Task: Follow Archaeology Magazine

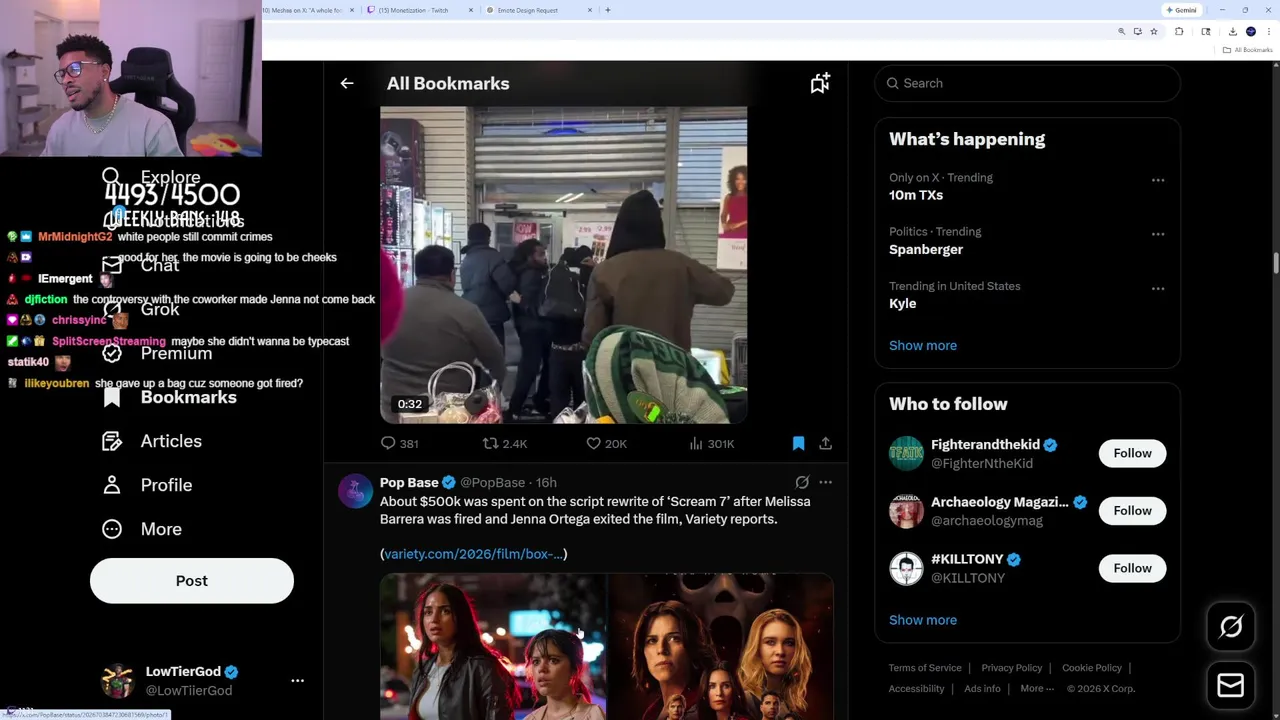Action: 1132,511
